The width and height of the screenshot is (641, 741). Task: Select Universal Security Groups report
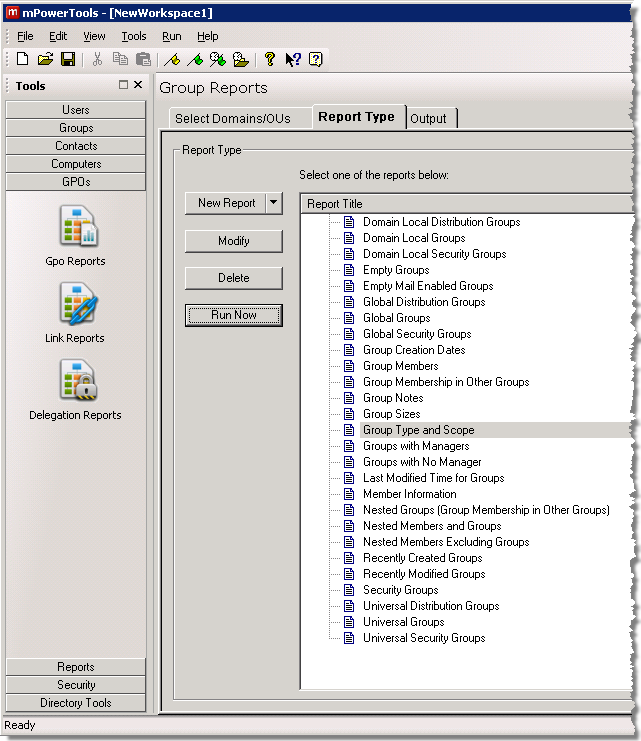click(424, 638)
